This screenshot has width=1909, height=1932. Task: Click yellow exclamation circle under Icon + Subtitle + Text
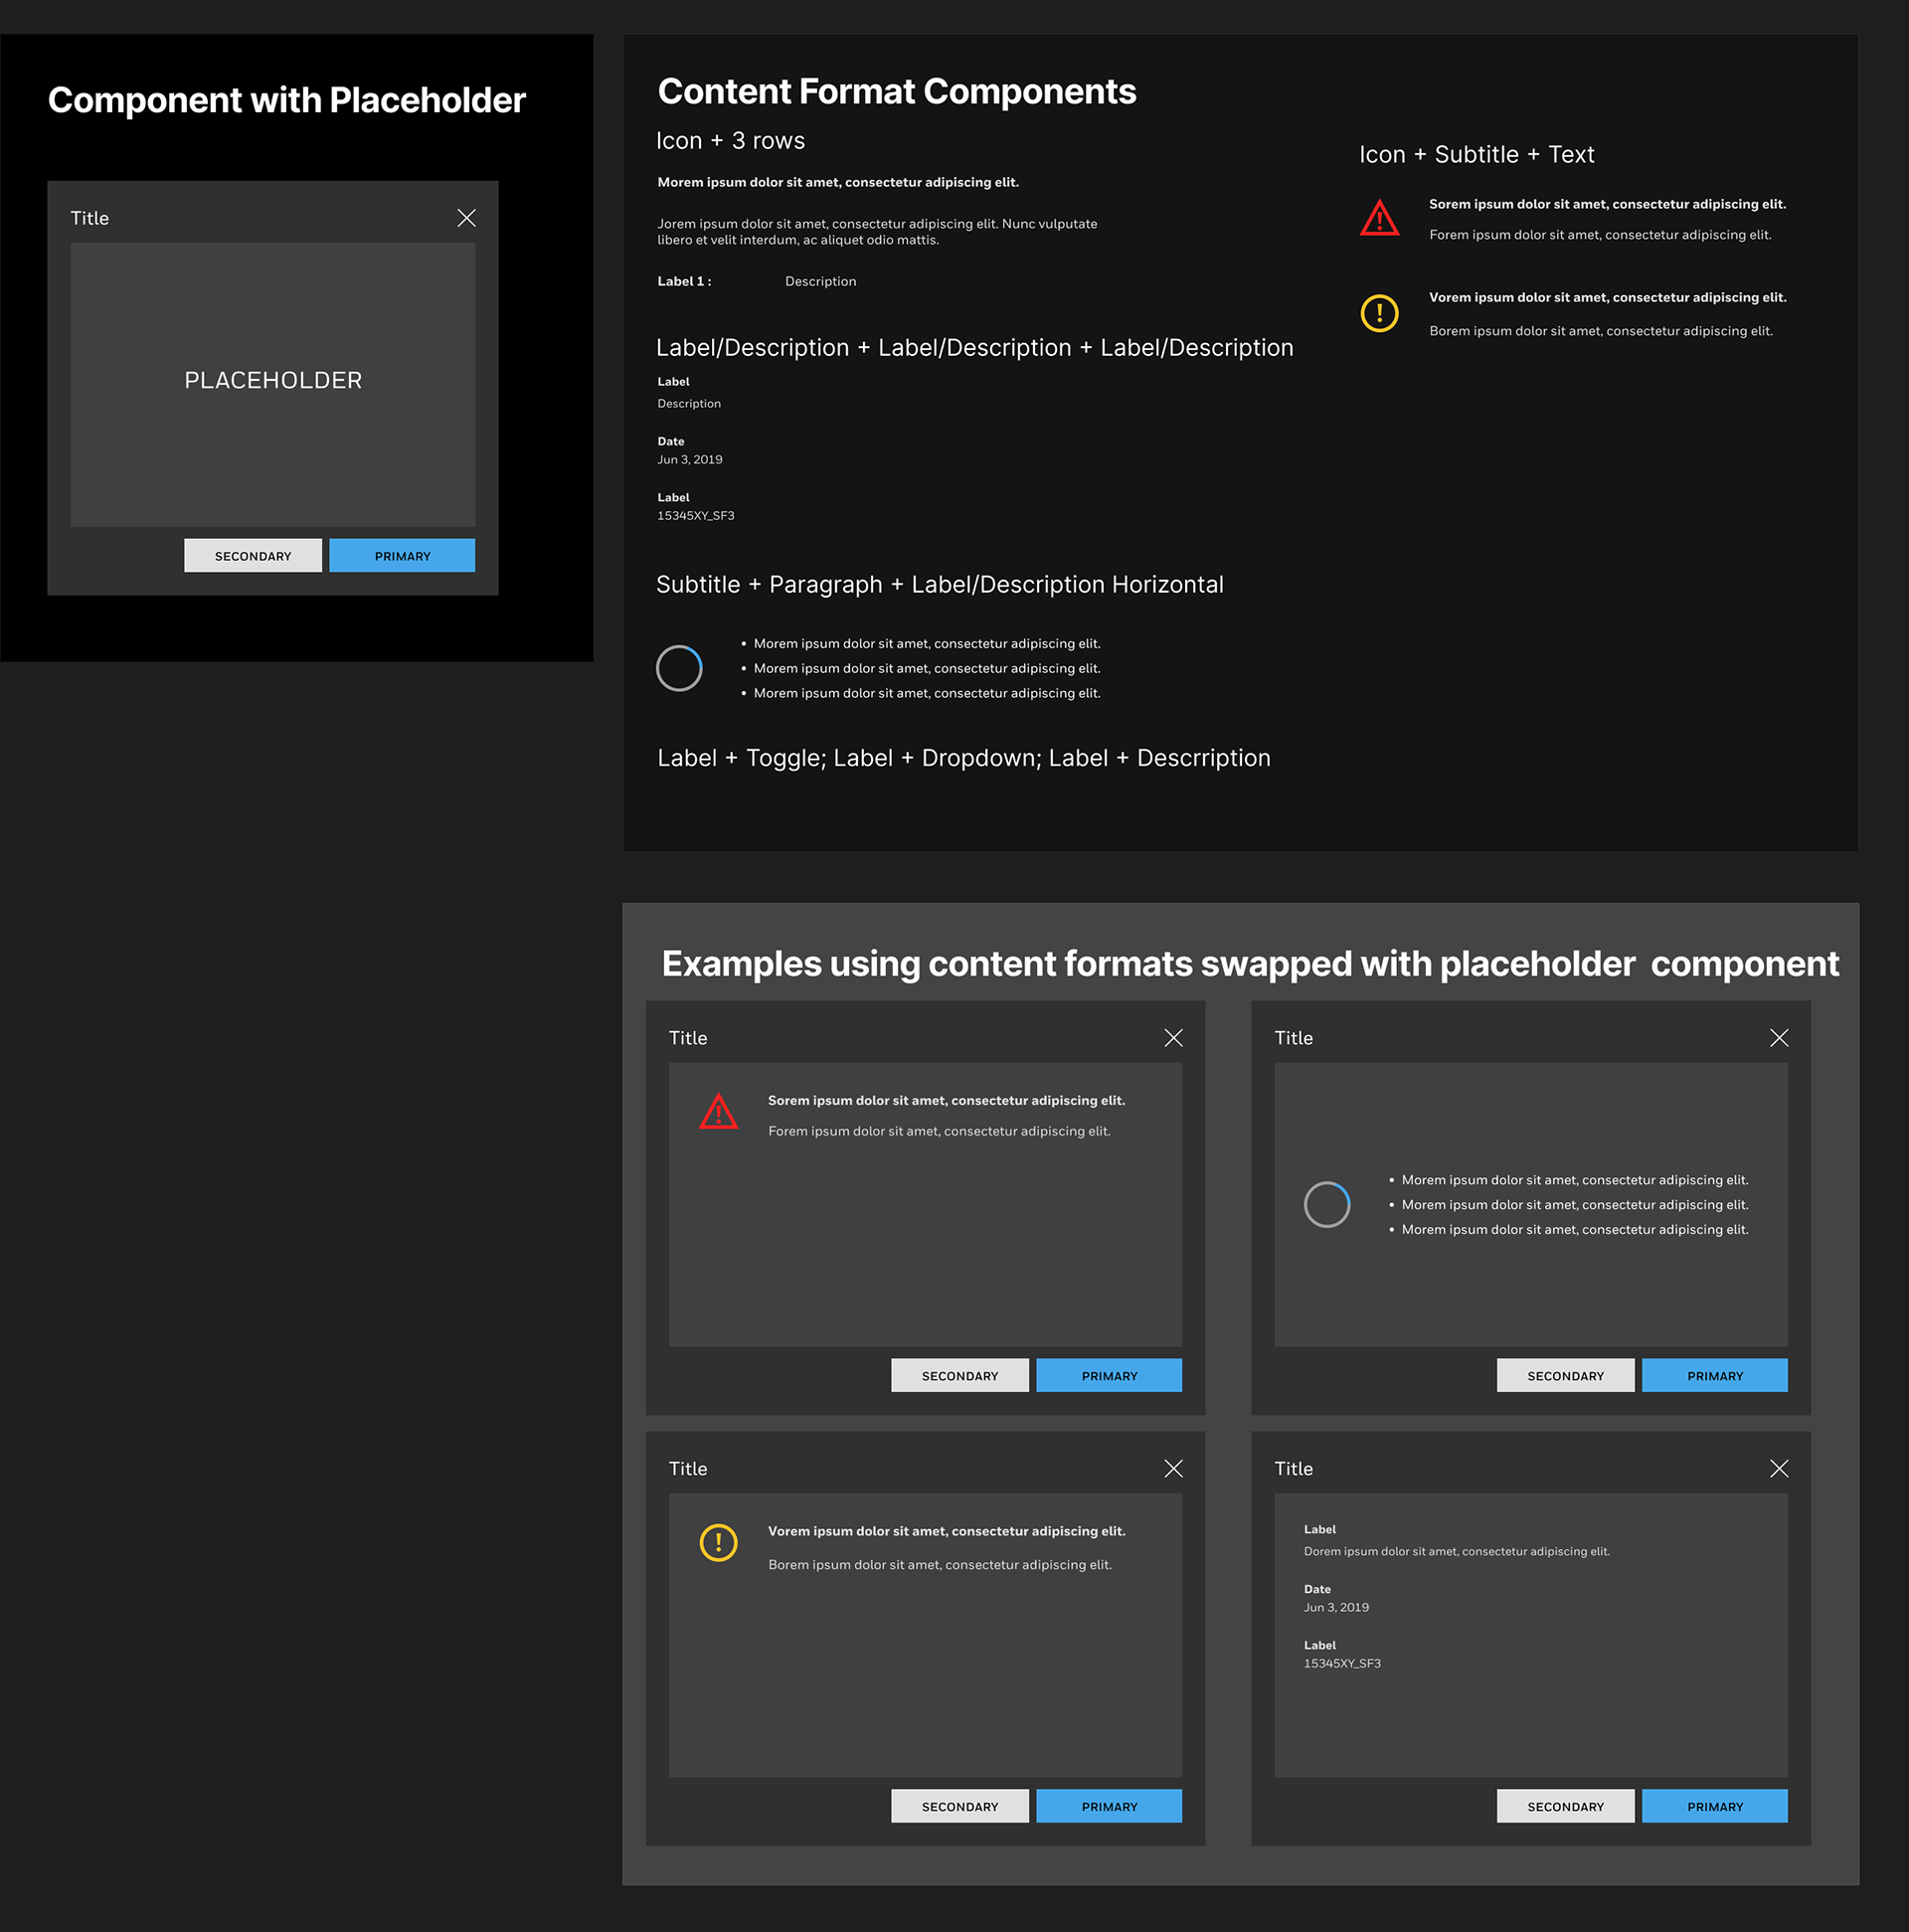(x=1379, y=313)
